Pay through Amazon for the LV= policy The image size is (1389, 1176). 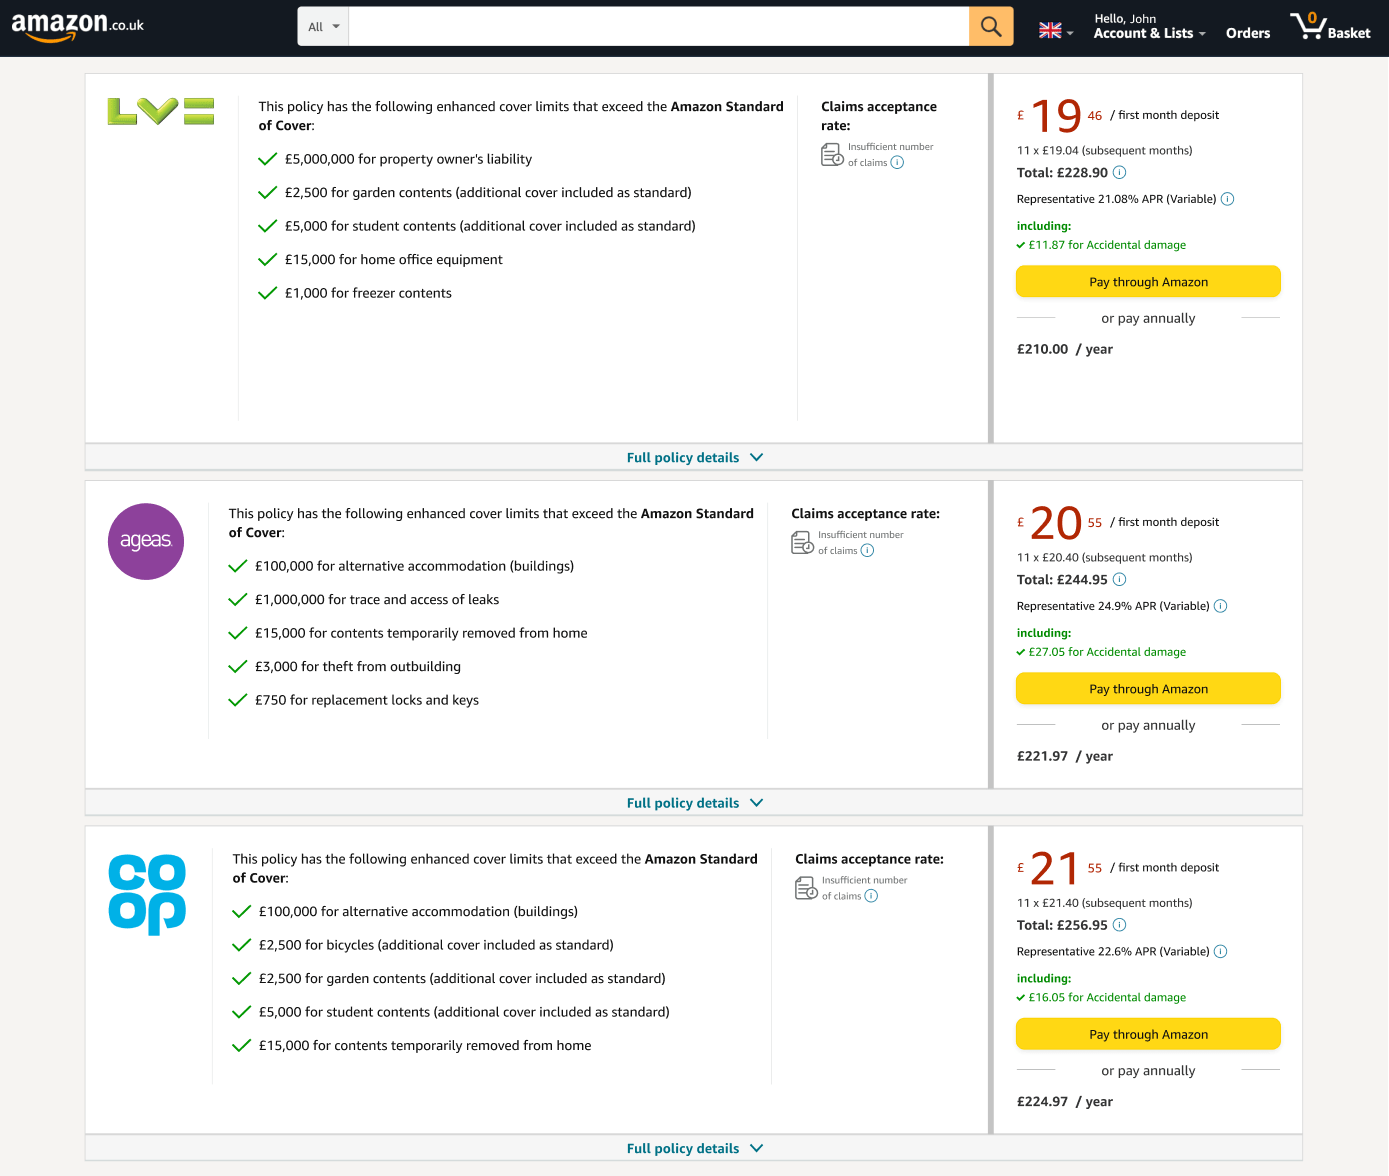coord(1148,282)
